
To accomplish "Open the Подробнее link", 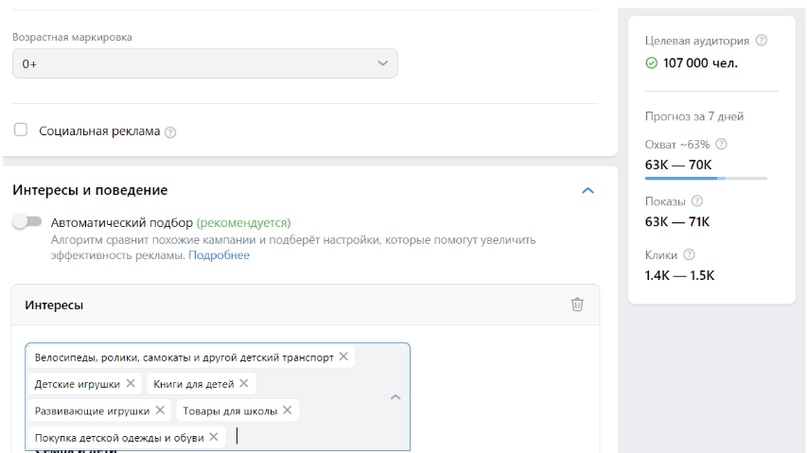I will [x=219, y=255].
